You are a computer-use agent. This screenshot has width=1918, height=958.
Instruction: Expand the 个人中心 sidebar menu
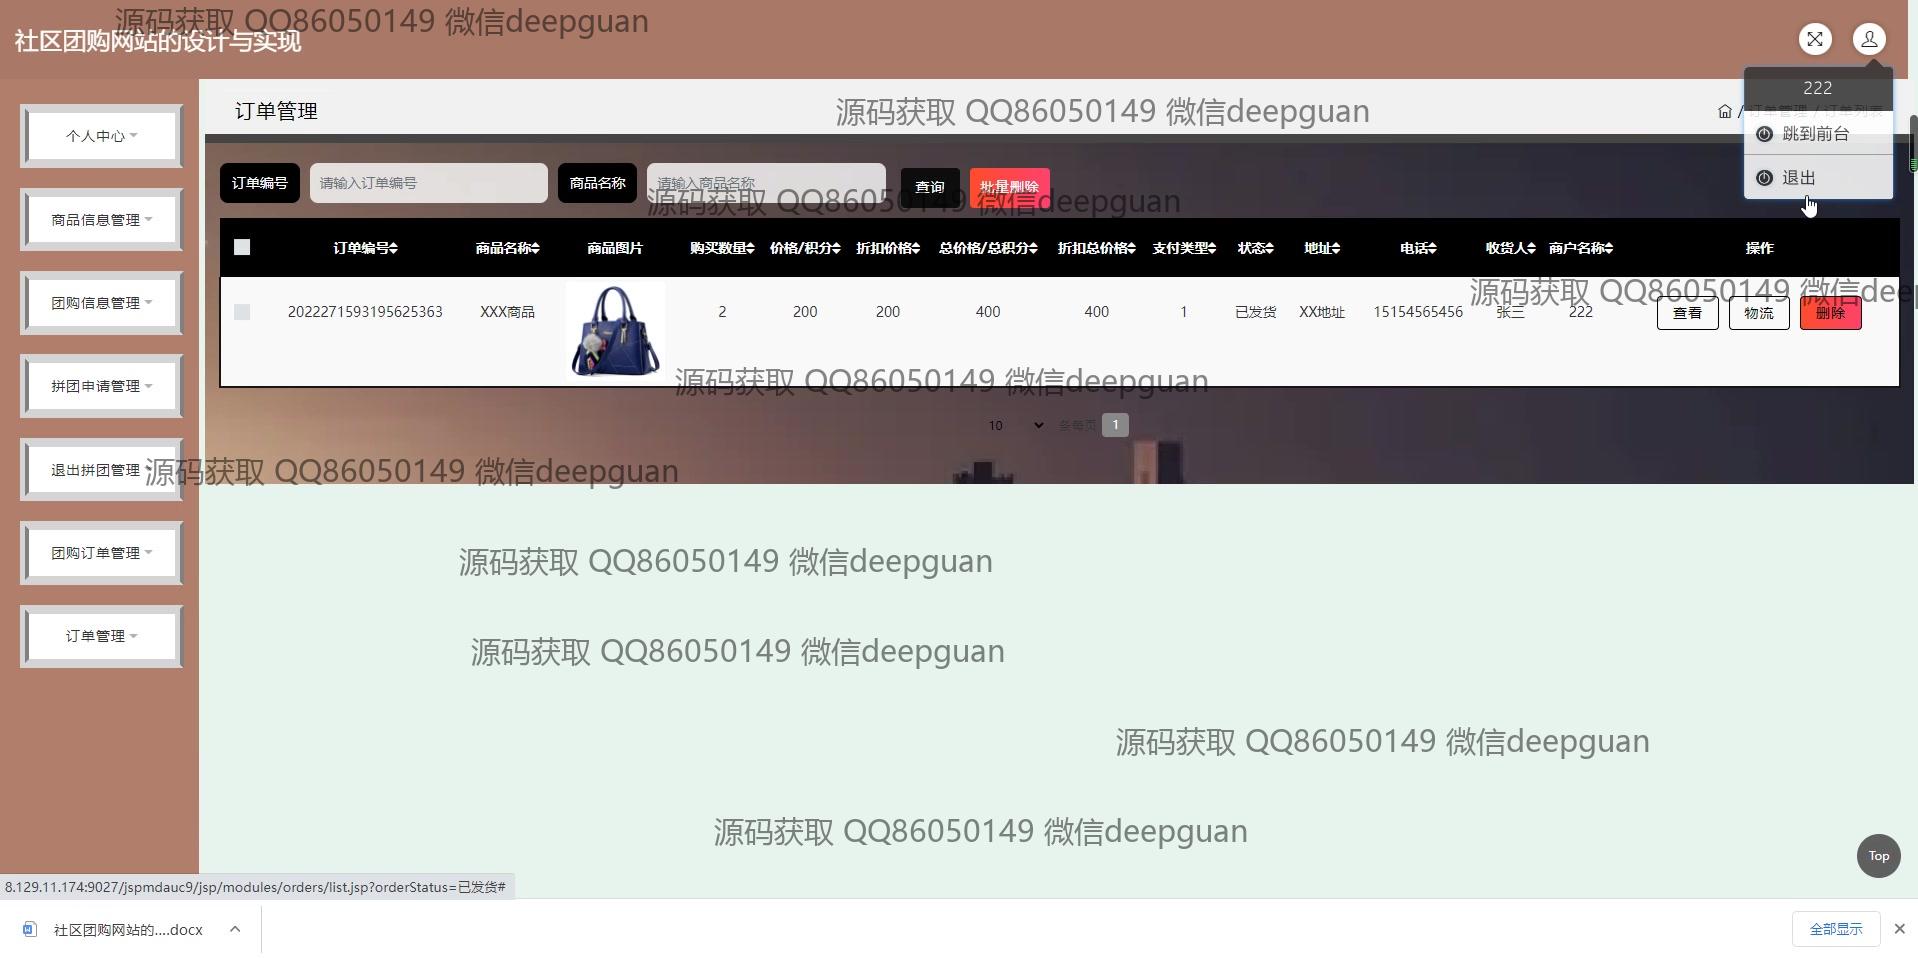(101, 136)
